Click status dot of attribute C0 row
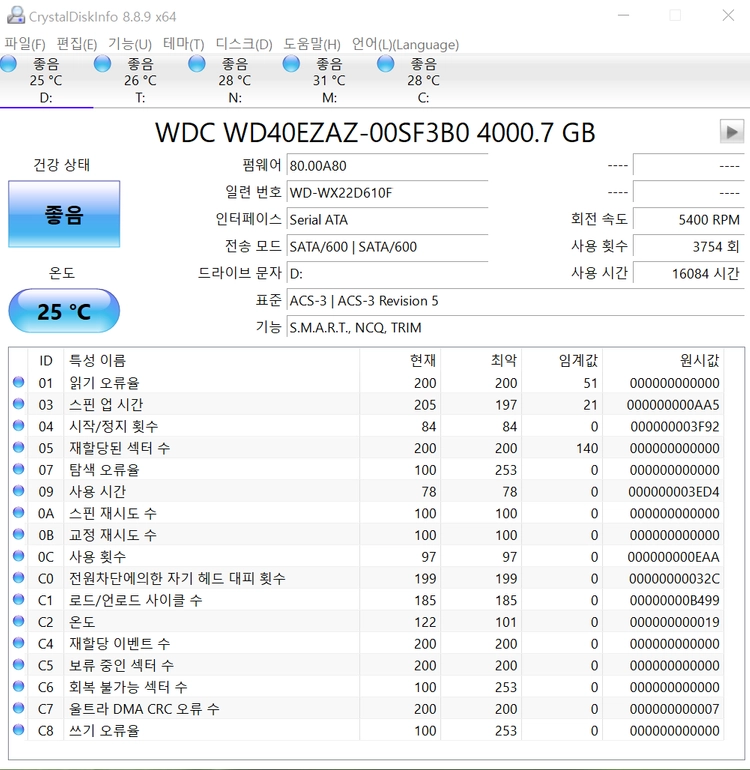750x770 pixels. [x=19, y=578]
